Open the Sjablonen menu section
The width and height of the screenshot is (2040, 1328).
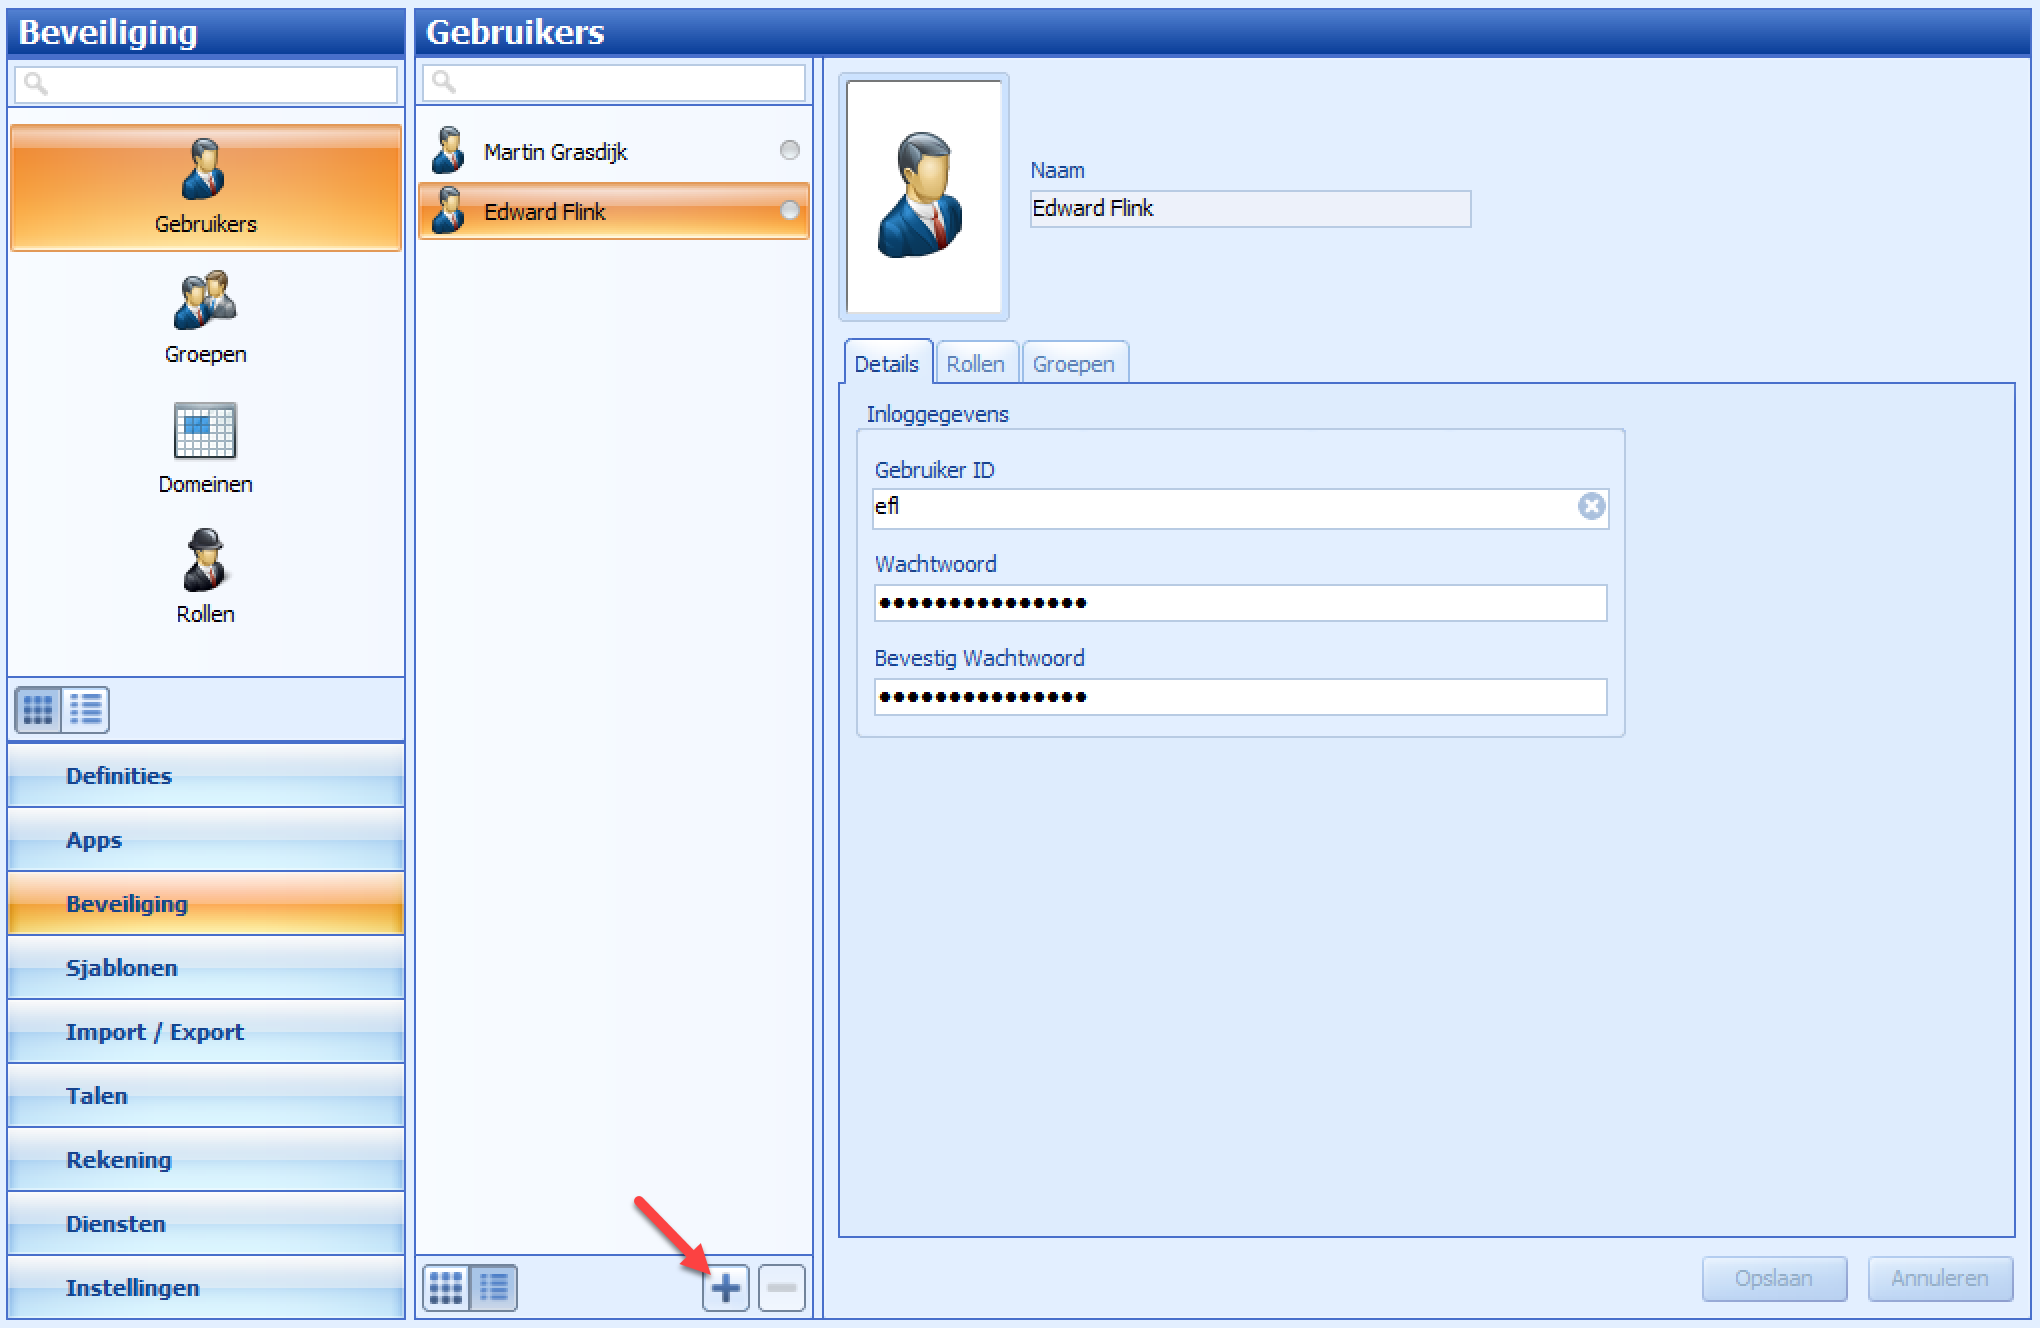(x=206, y=968)
